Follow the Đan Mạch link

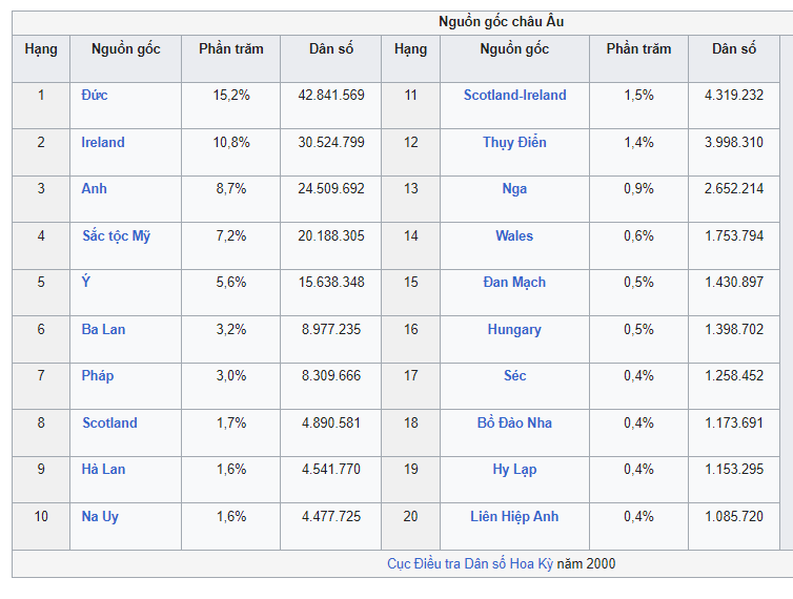click(x=514, y=283)
